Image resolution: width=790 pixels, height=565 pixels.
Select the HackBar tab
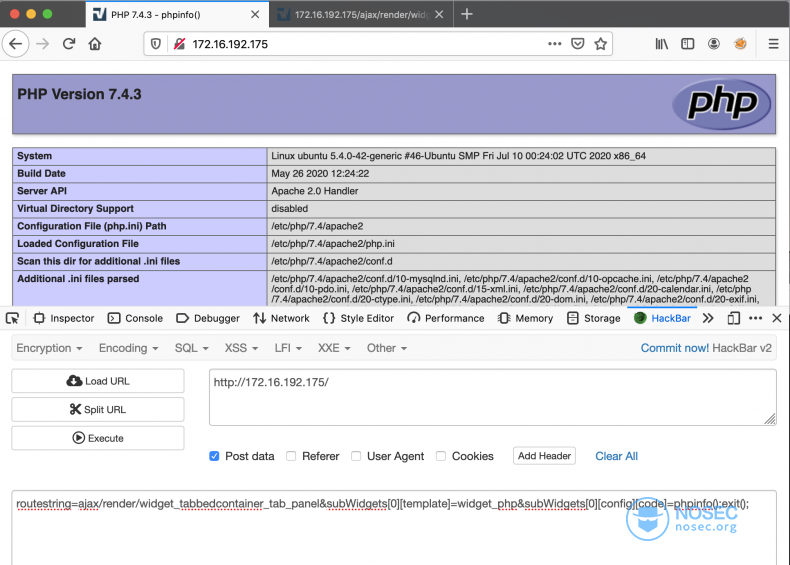[662, 318]
